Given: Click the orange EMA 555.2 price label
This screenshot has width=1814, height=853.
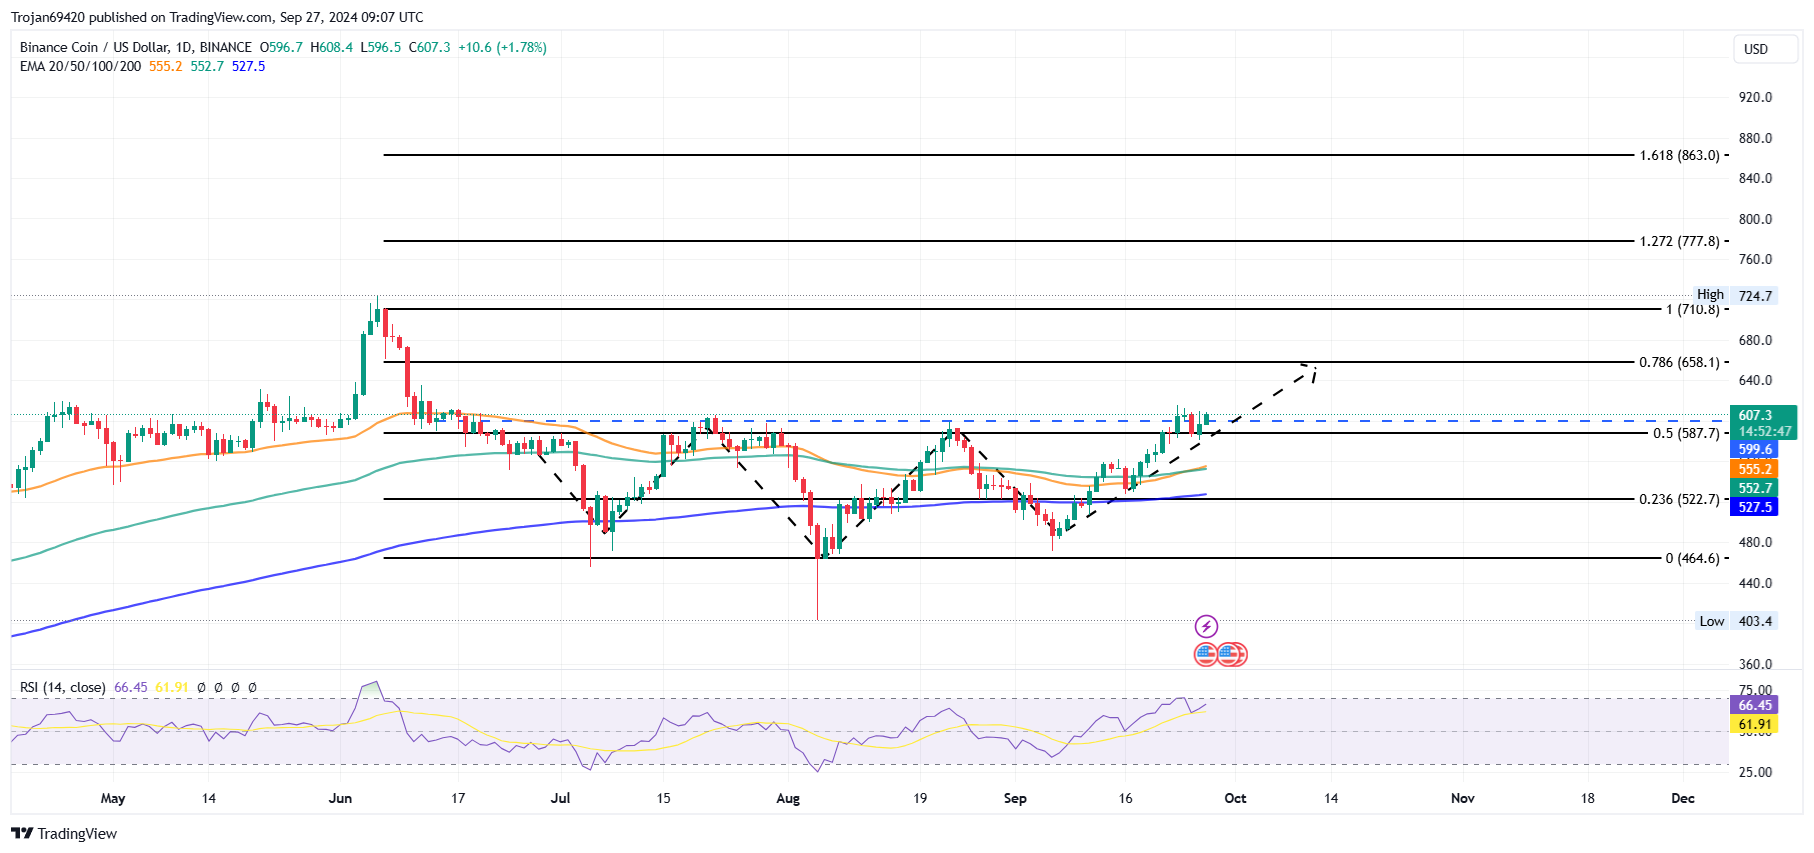Looking at the screenshot, I should 1755,469.
